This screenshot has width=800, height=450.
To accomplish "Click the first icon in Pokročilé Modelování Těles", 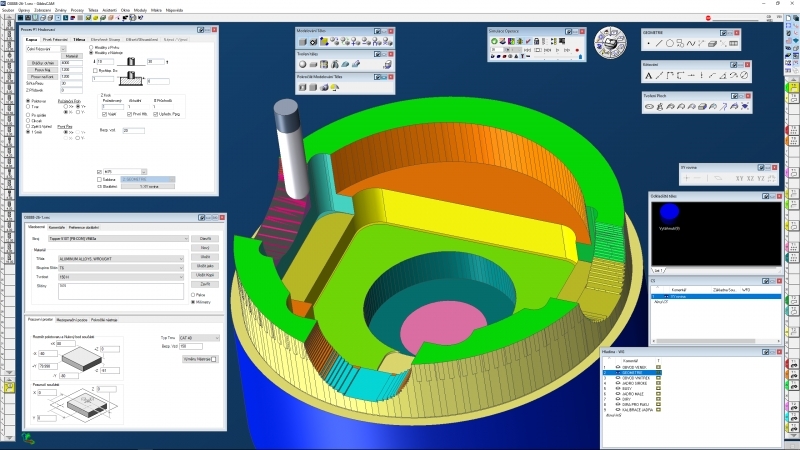I will [304, 88].
